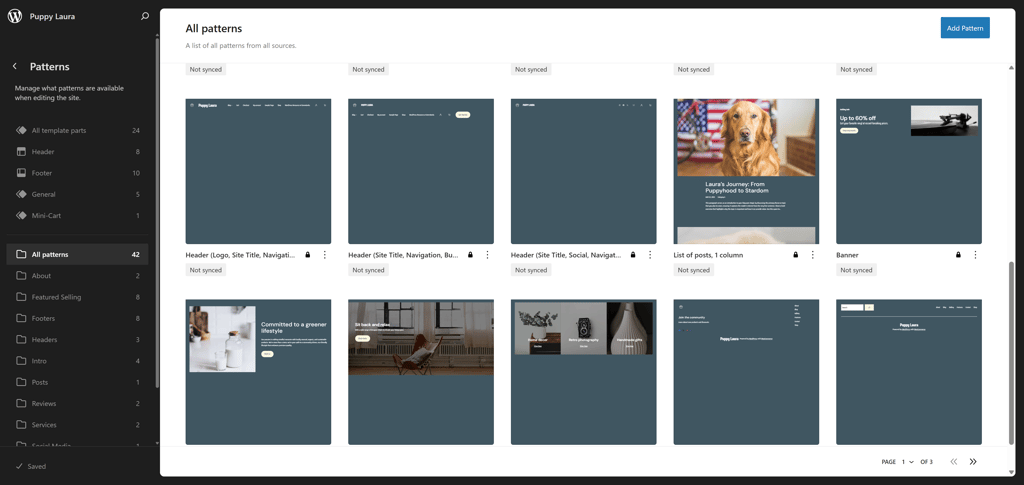Click the Featured Selling folder icon
Image resolution: width=1024 pixels, height=485 pixels.
(x=21, y=297)
